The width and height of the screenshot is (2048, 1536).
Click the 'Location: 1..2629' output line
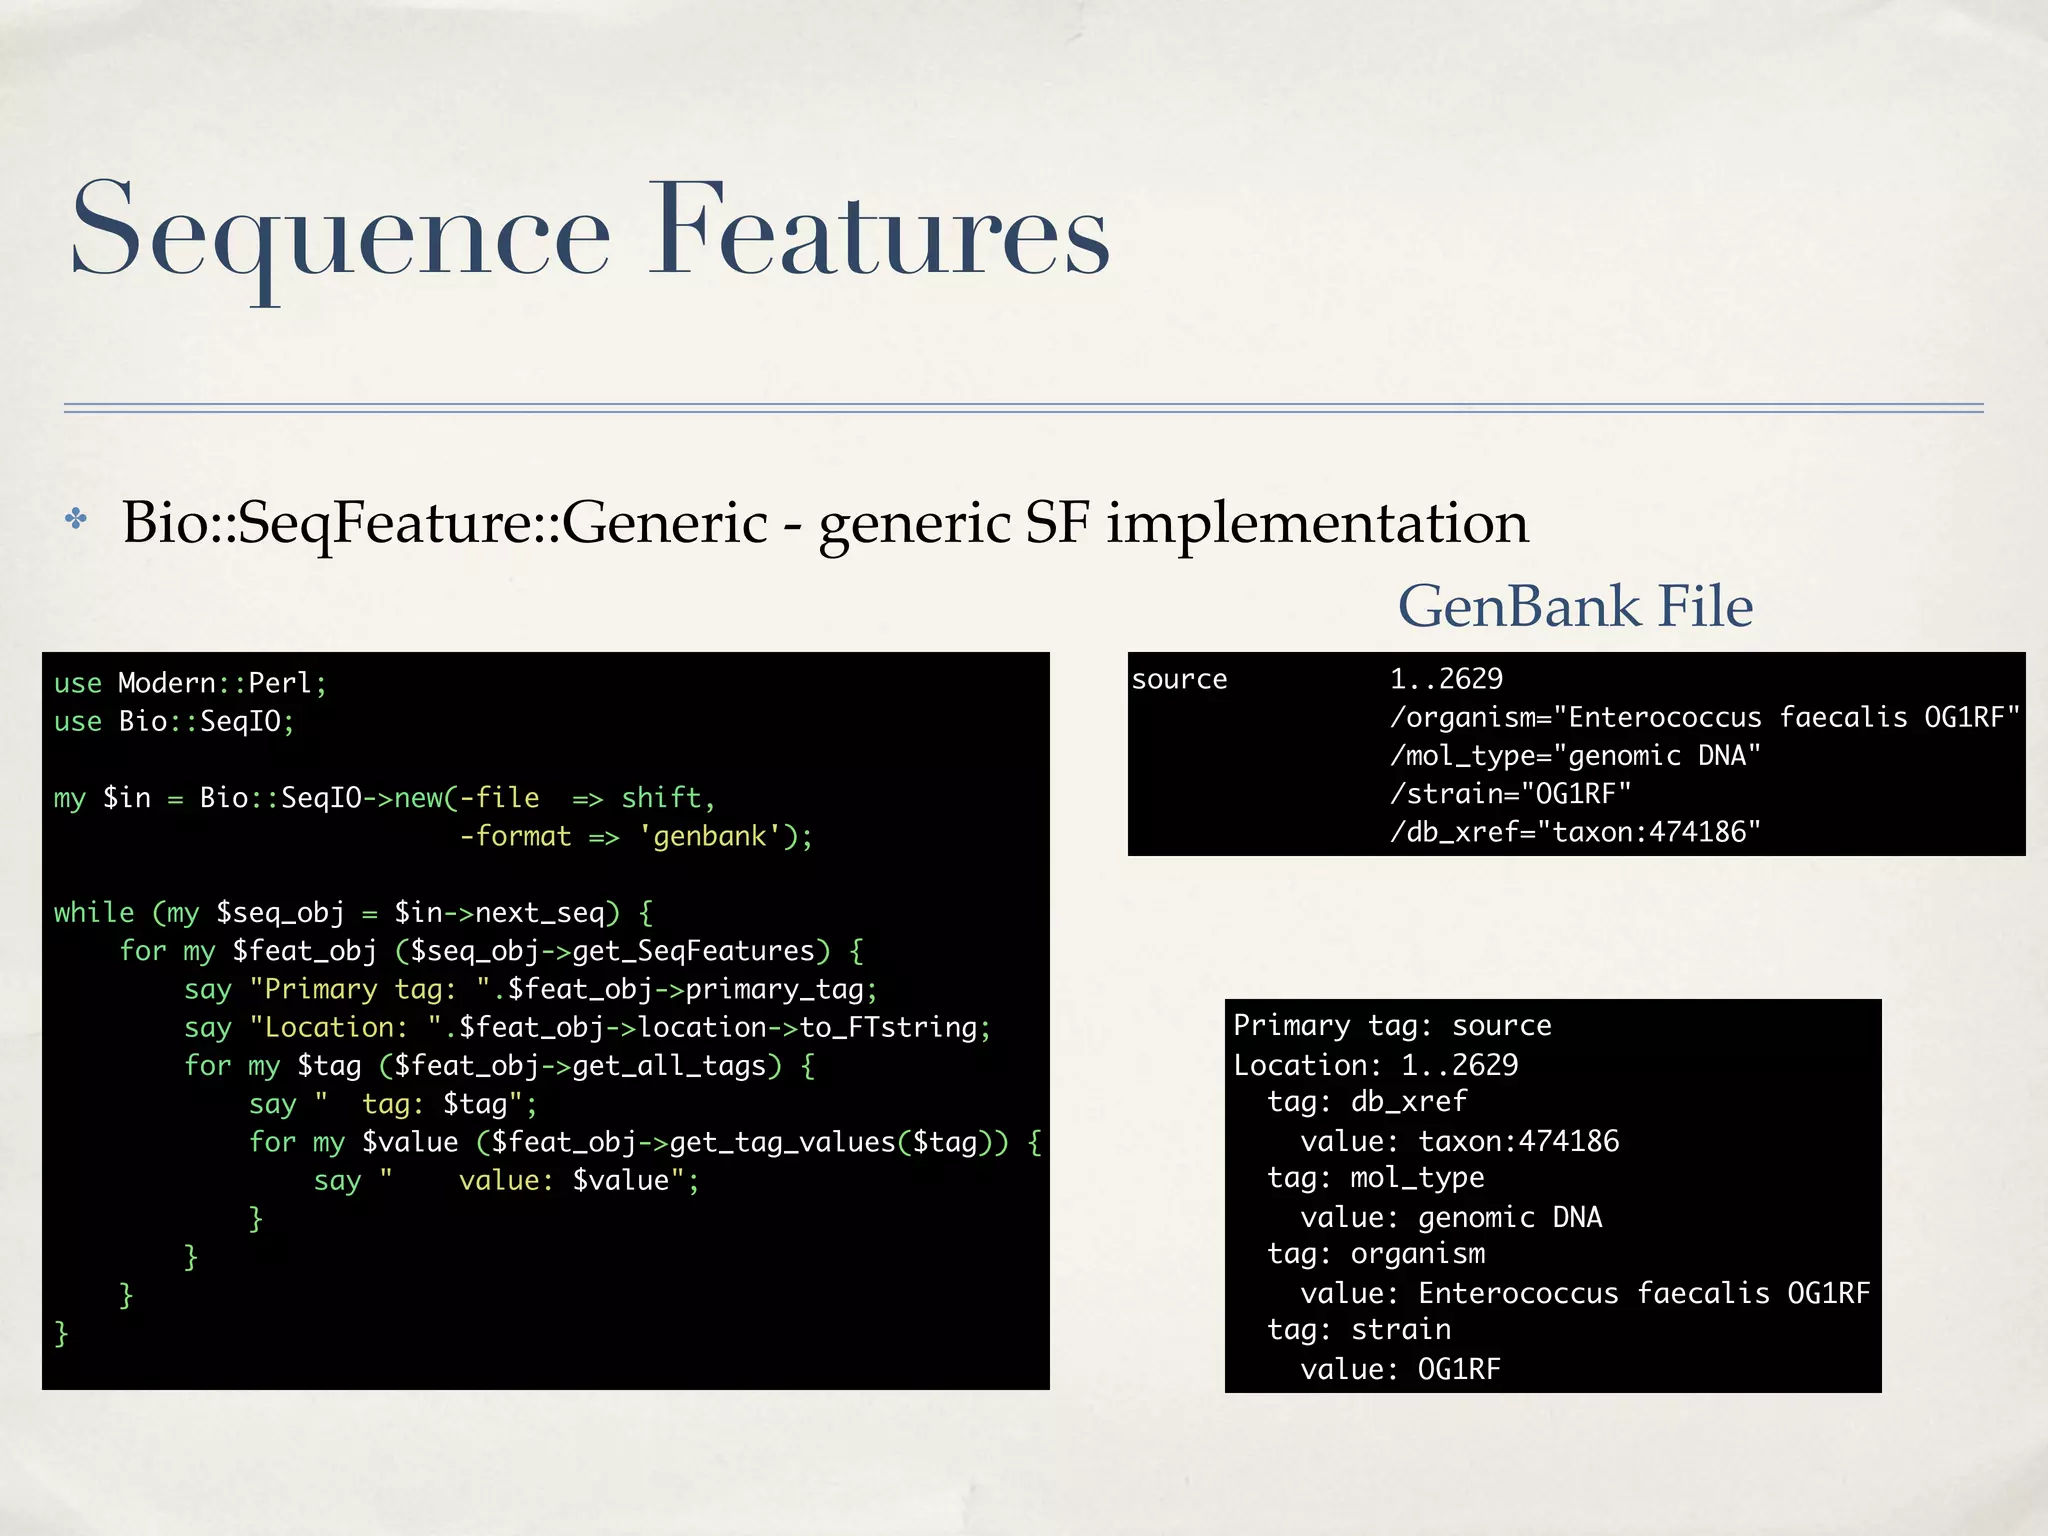[x=1376, y=1065]
